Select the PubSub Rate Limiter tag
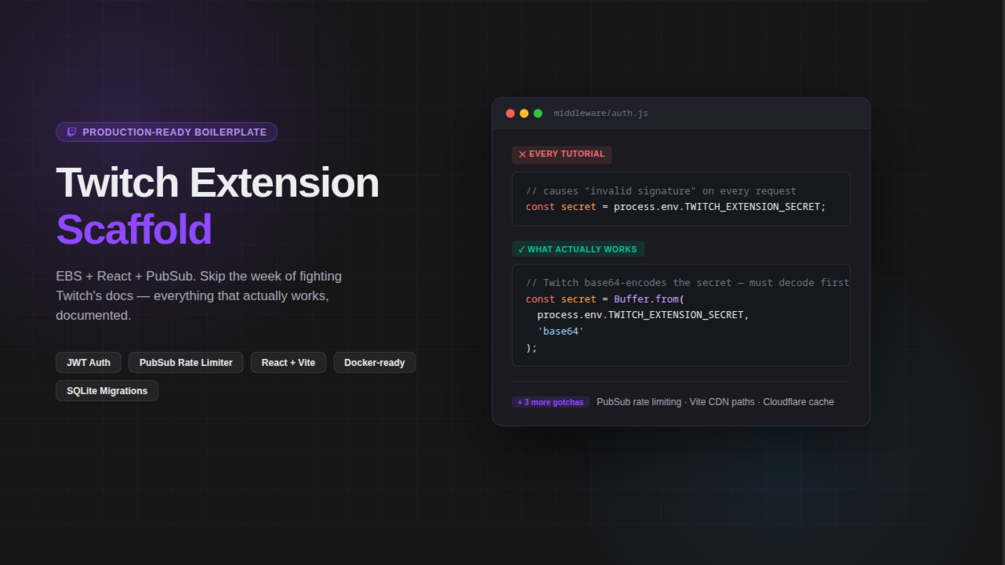 pos(186,363)
